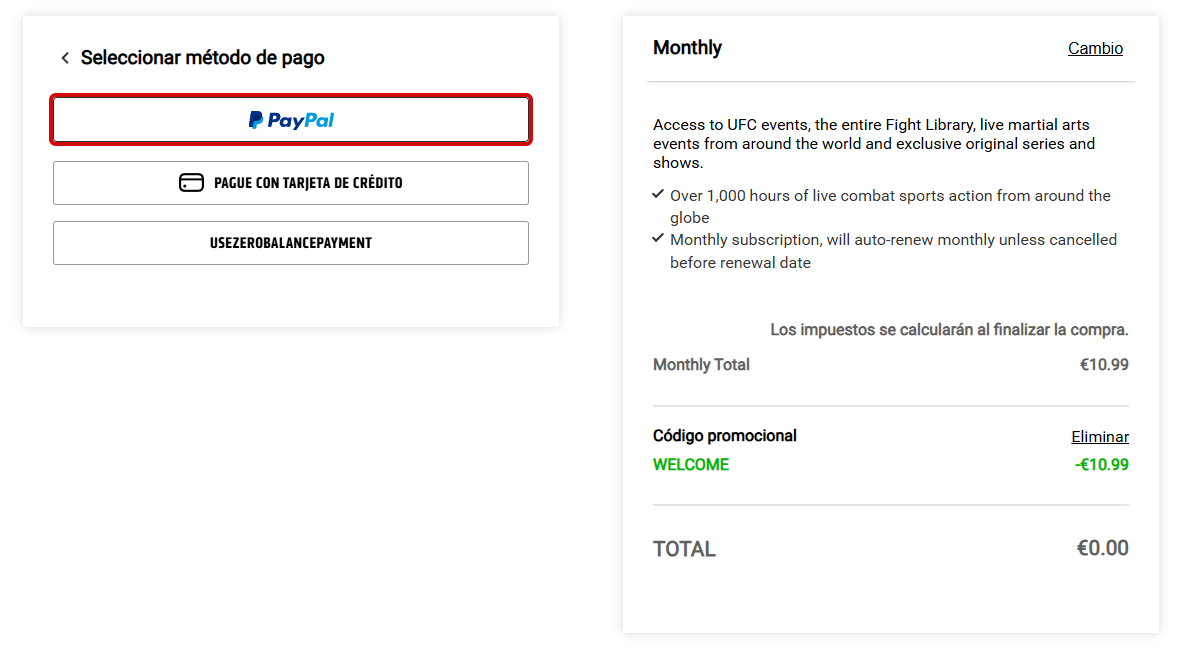Screen dimensions: 1186x649
Task: Click the green WELCOME promo code
Action: coord(691,464)
